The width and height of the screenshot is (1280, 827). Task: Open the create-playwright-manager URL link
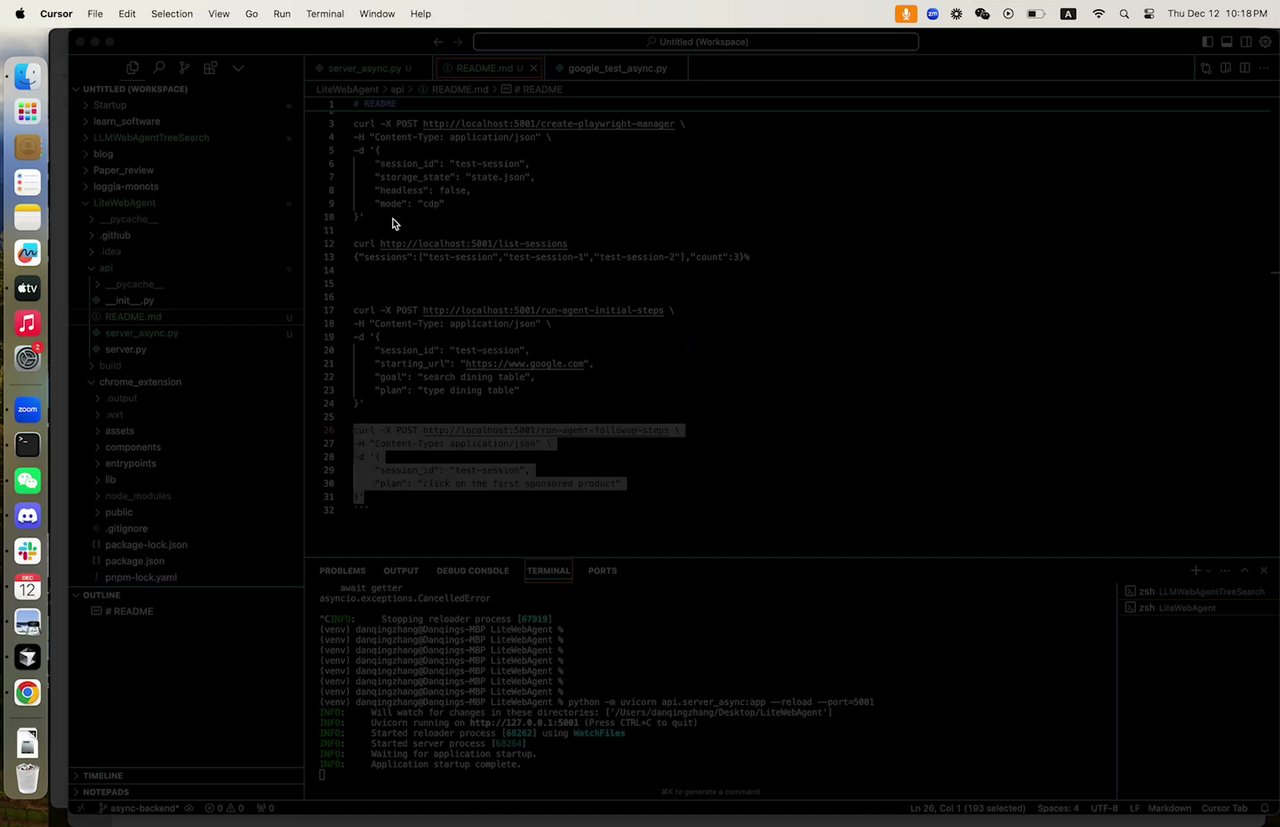click(549, 124)
